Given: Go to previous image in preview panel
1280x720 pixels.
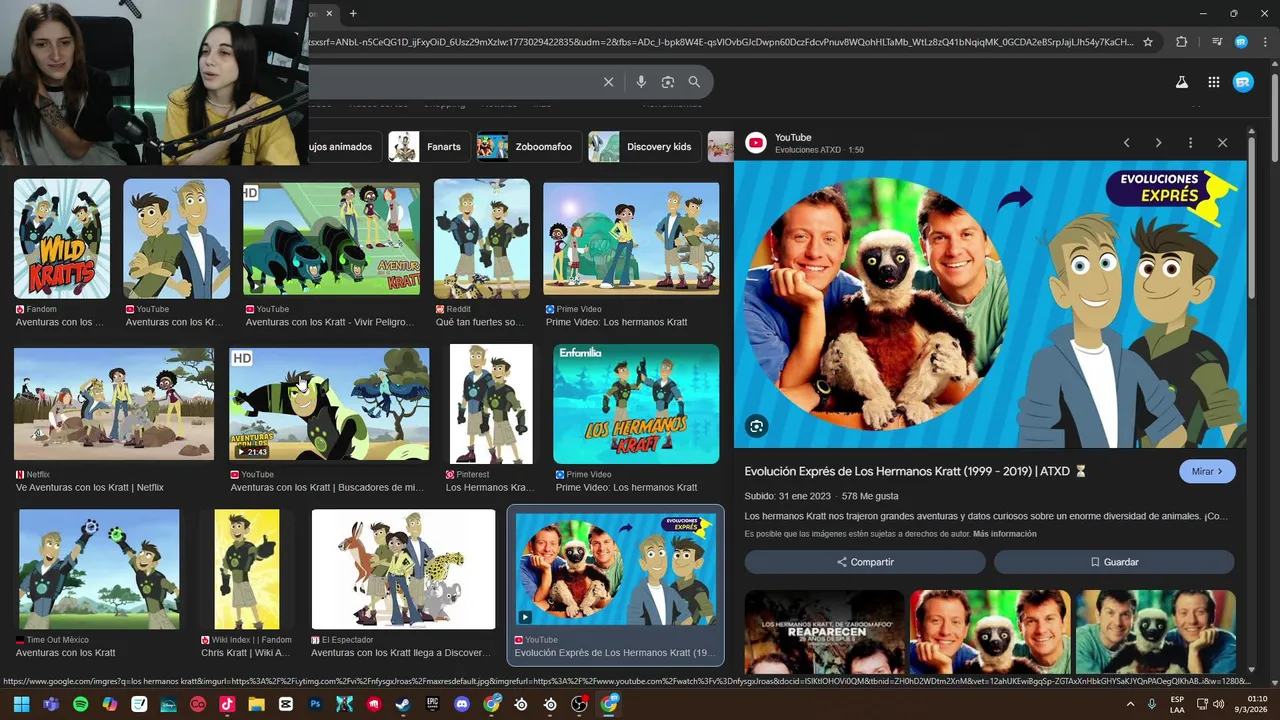Looking at the screenshot, I should pyautogui.click(x=1126, y=143).
